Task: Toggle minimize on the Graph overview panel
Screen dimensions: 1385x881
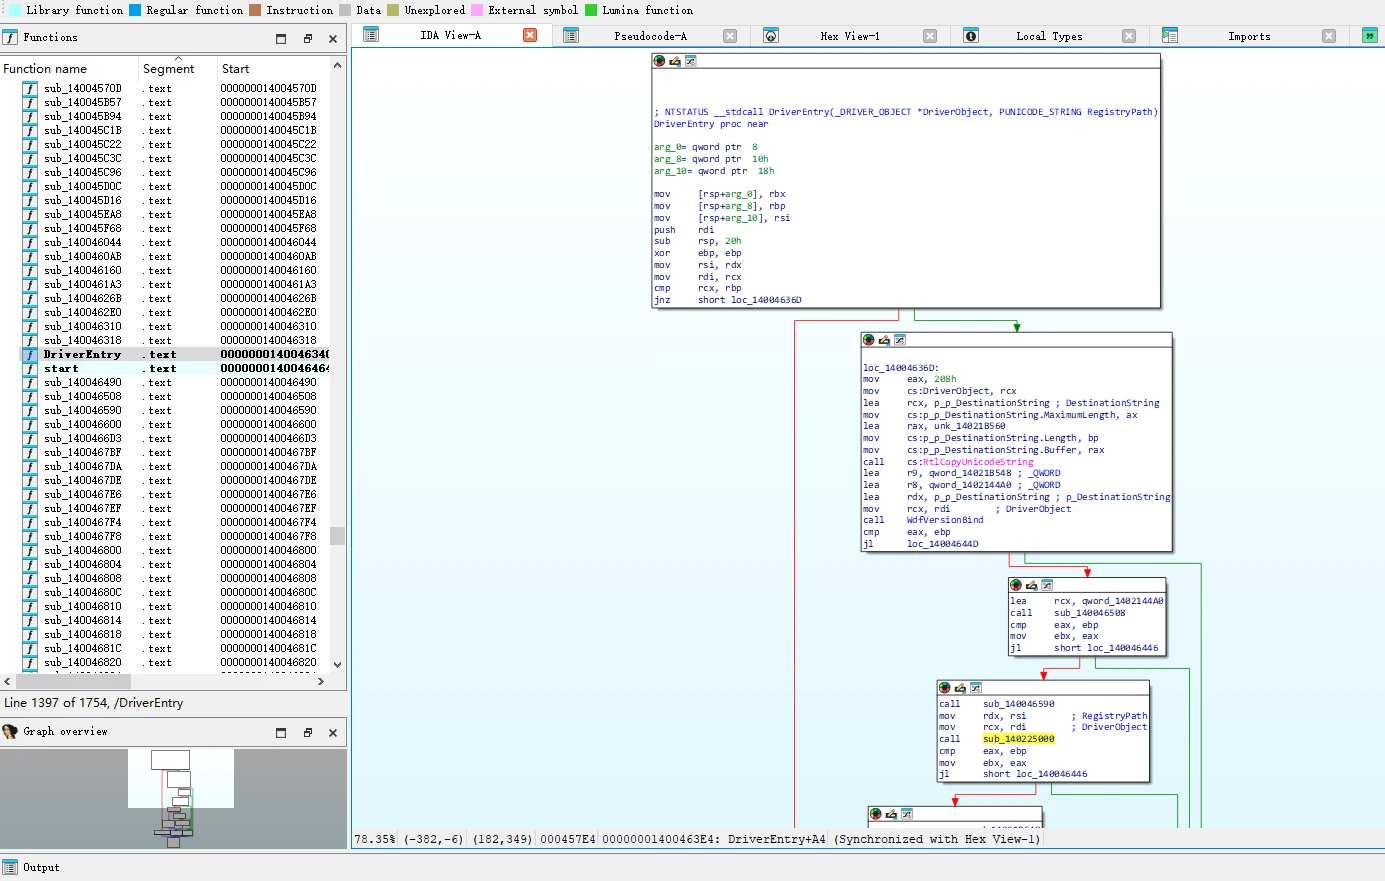Action: (281, 733)
